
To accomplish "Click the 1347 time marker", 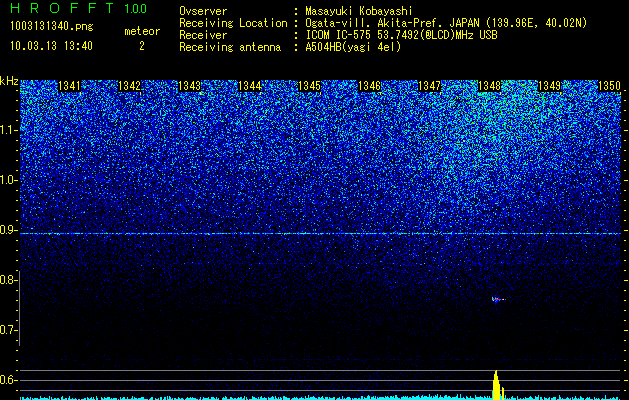I will (429, 86).
